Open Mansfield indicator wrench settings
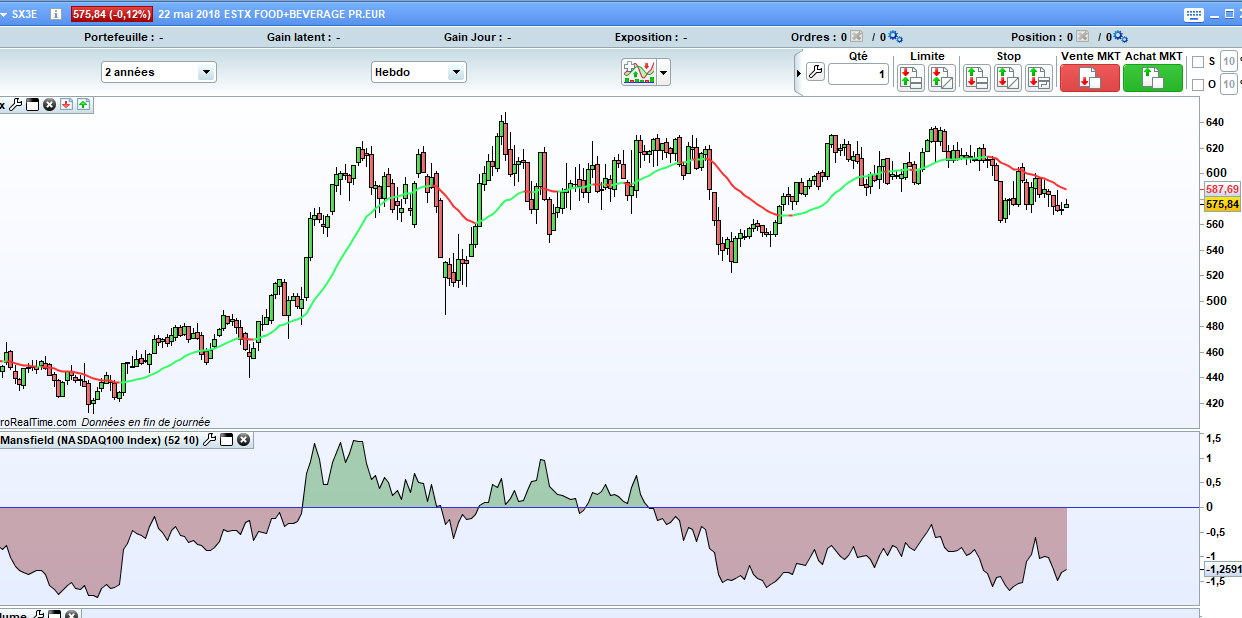 (x=210, y=440)
